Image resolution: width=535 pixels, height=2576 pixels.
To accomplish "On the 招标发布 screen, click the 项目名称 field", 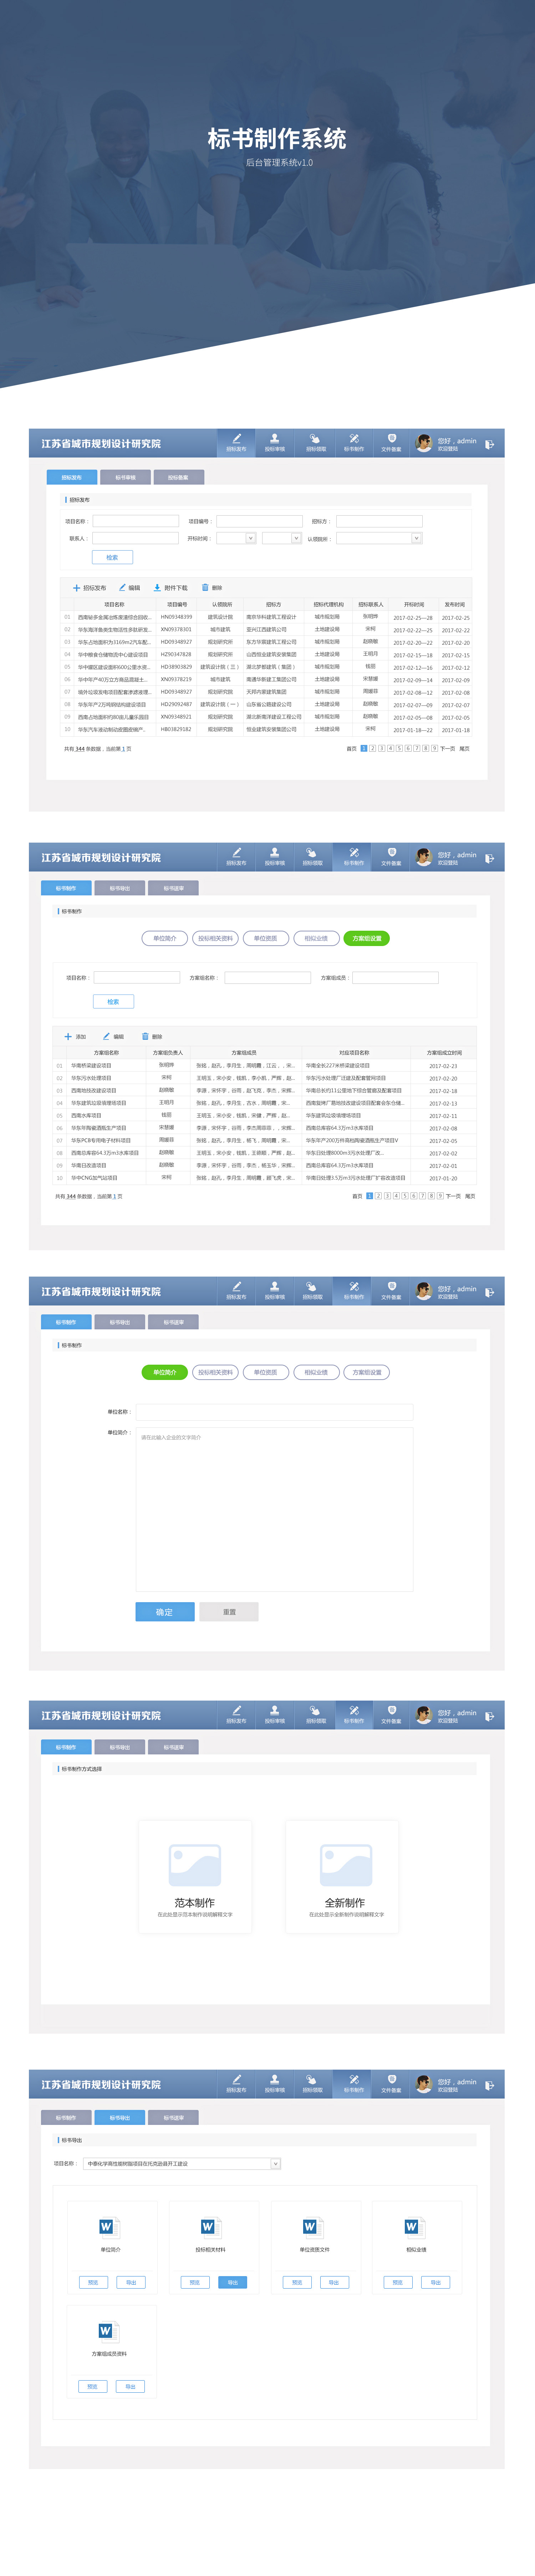I will coord(136,521).
